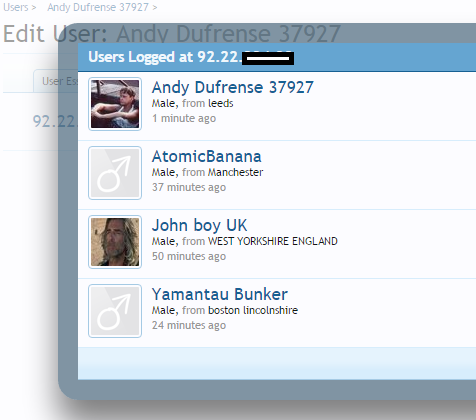The image size is (476, 420).
Task: Click the Manchester location link
Action: [x=235, y=172]
